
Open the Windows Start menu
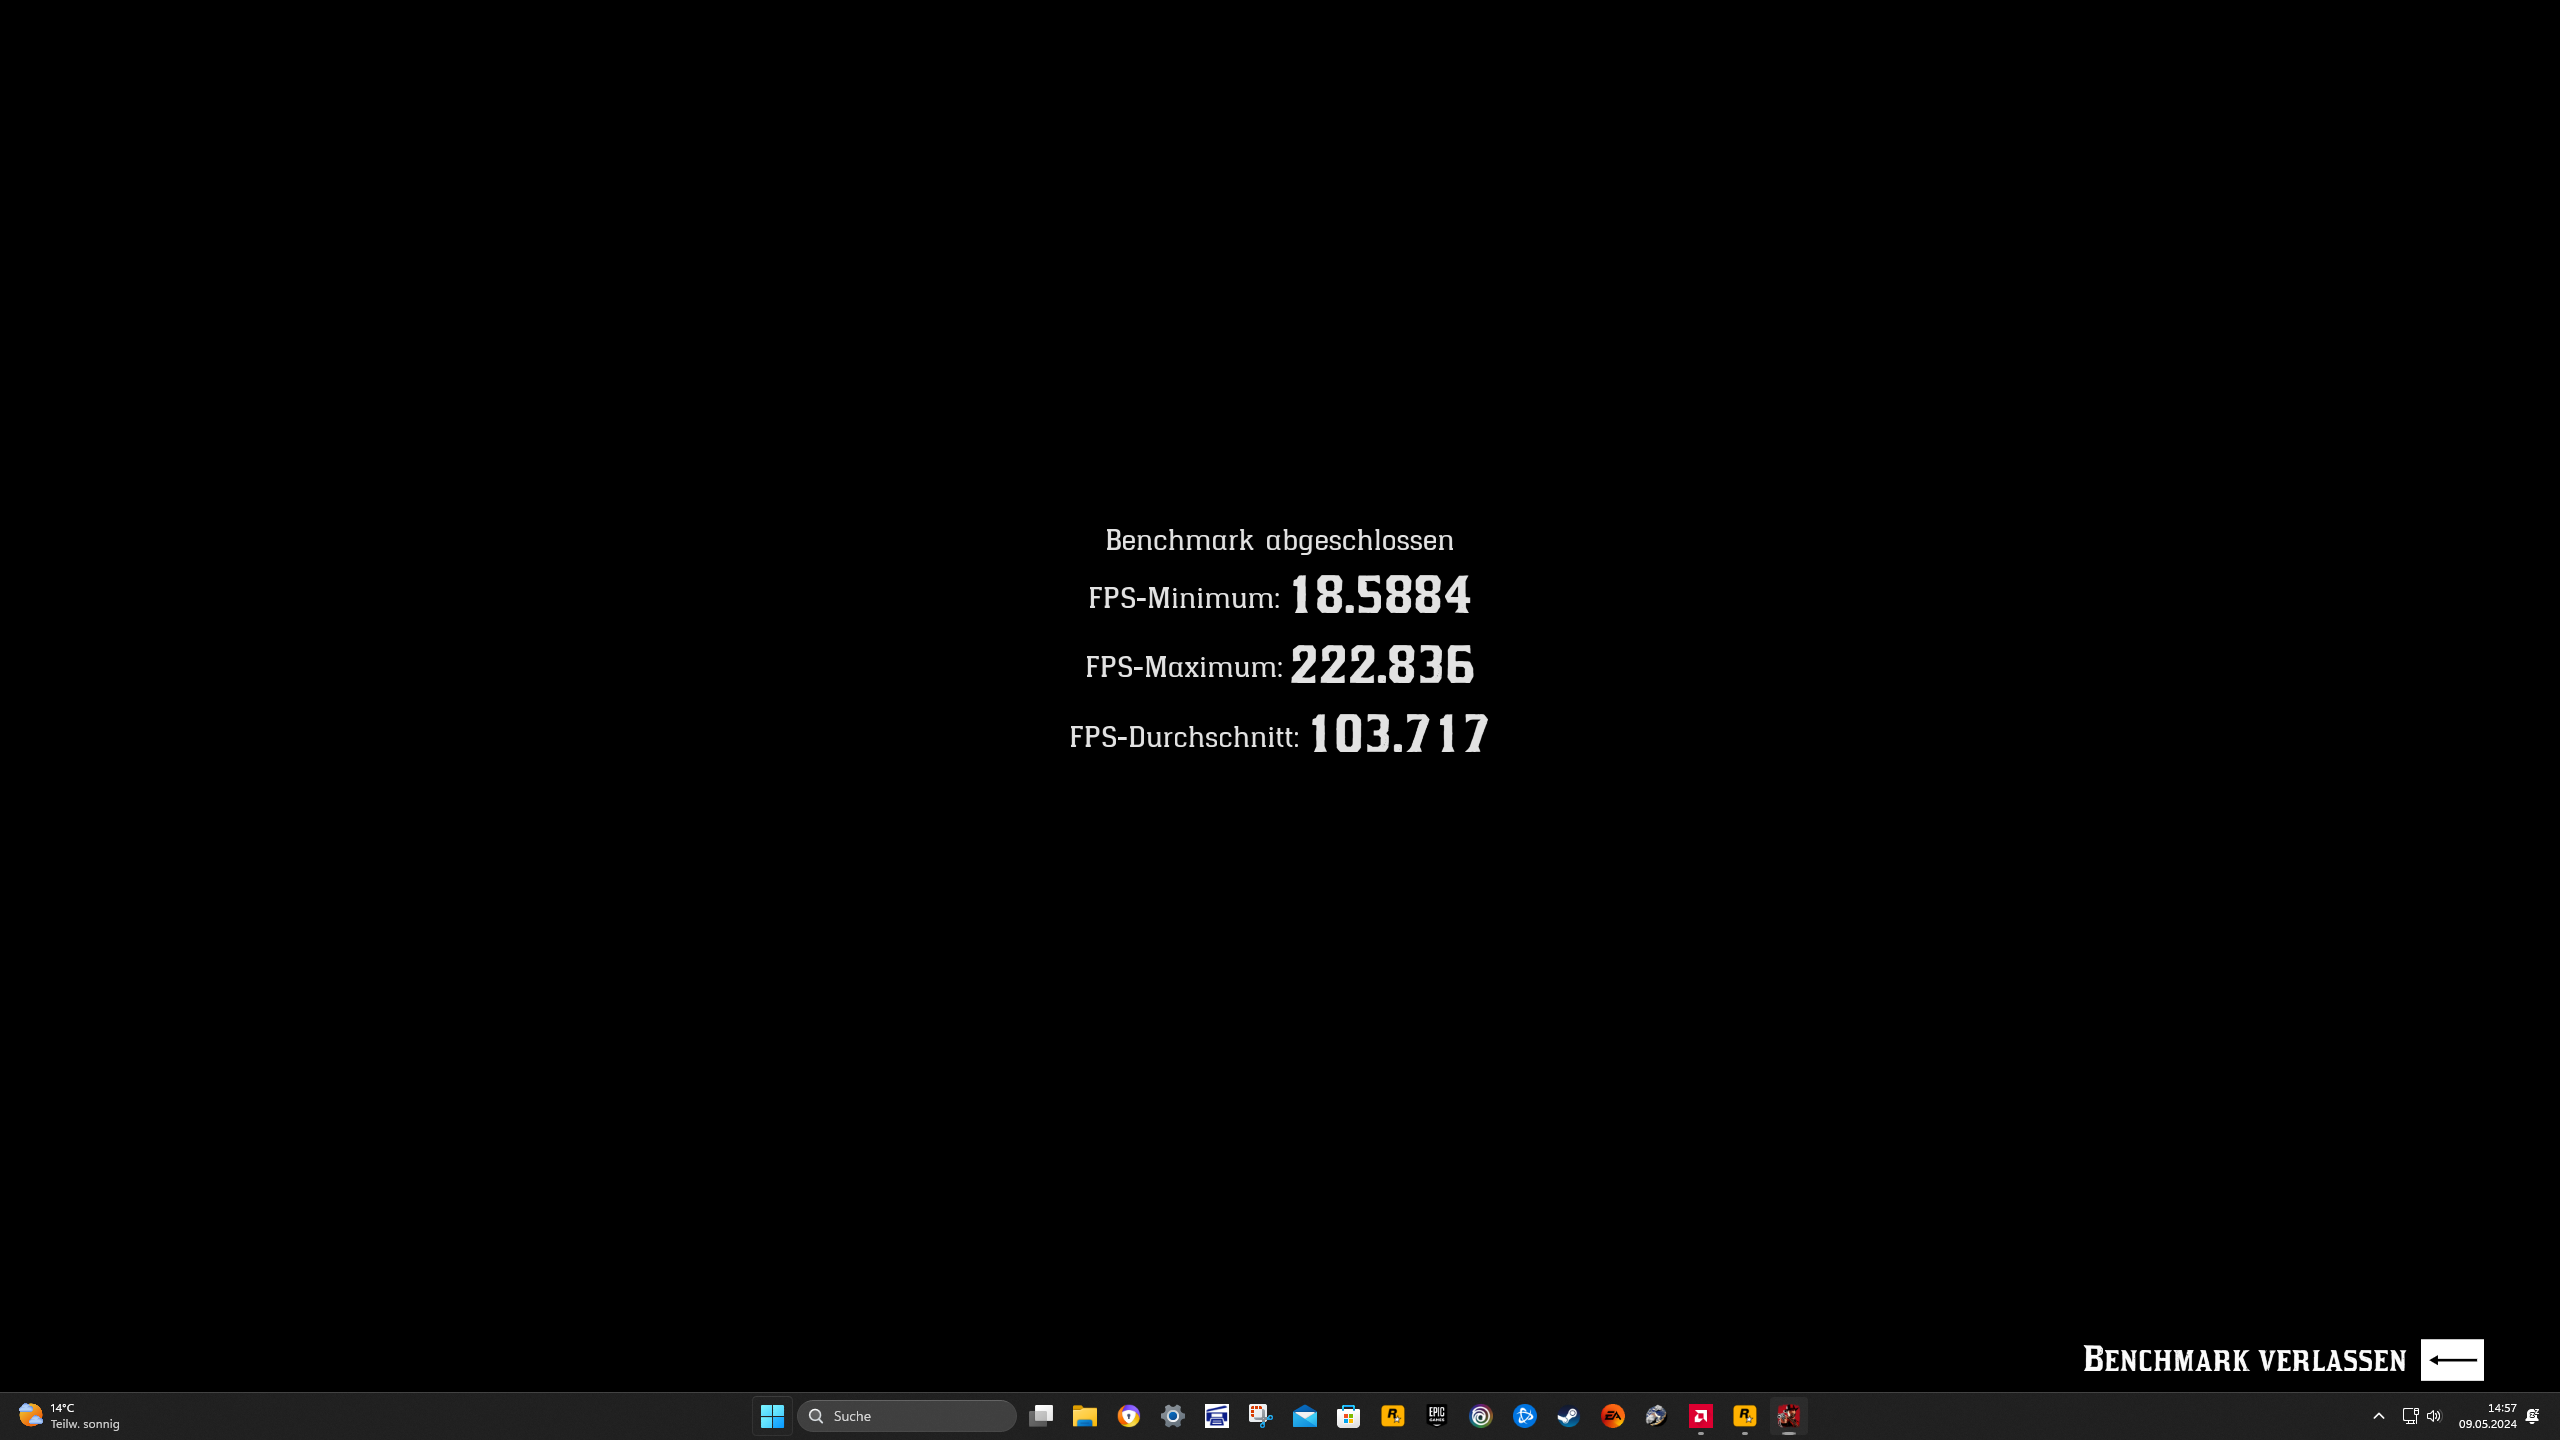(x=772, y=1416)
